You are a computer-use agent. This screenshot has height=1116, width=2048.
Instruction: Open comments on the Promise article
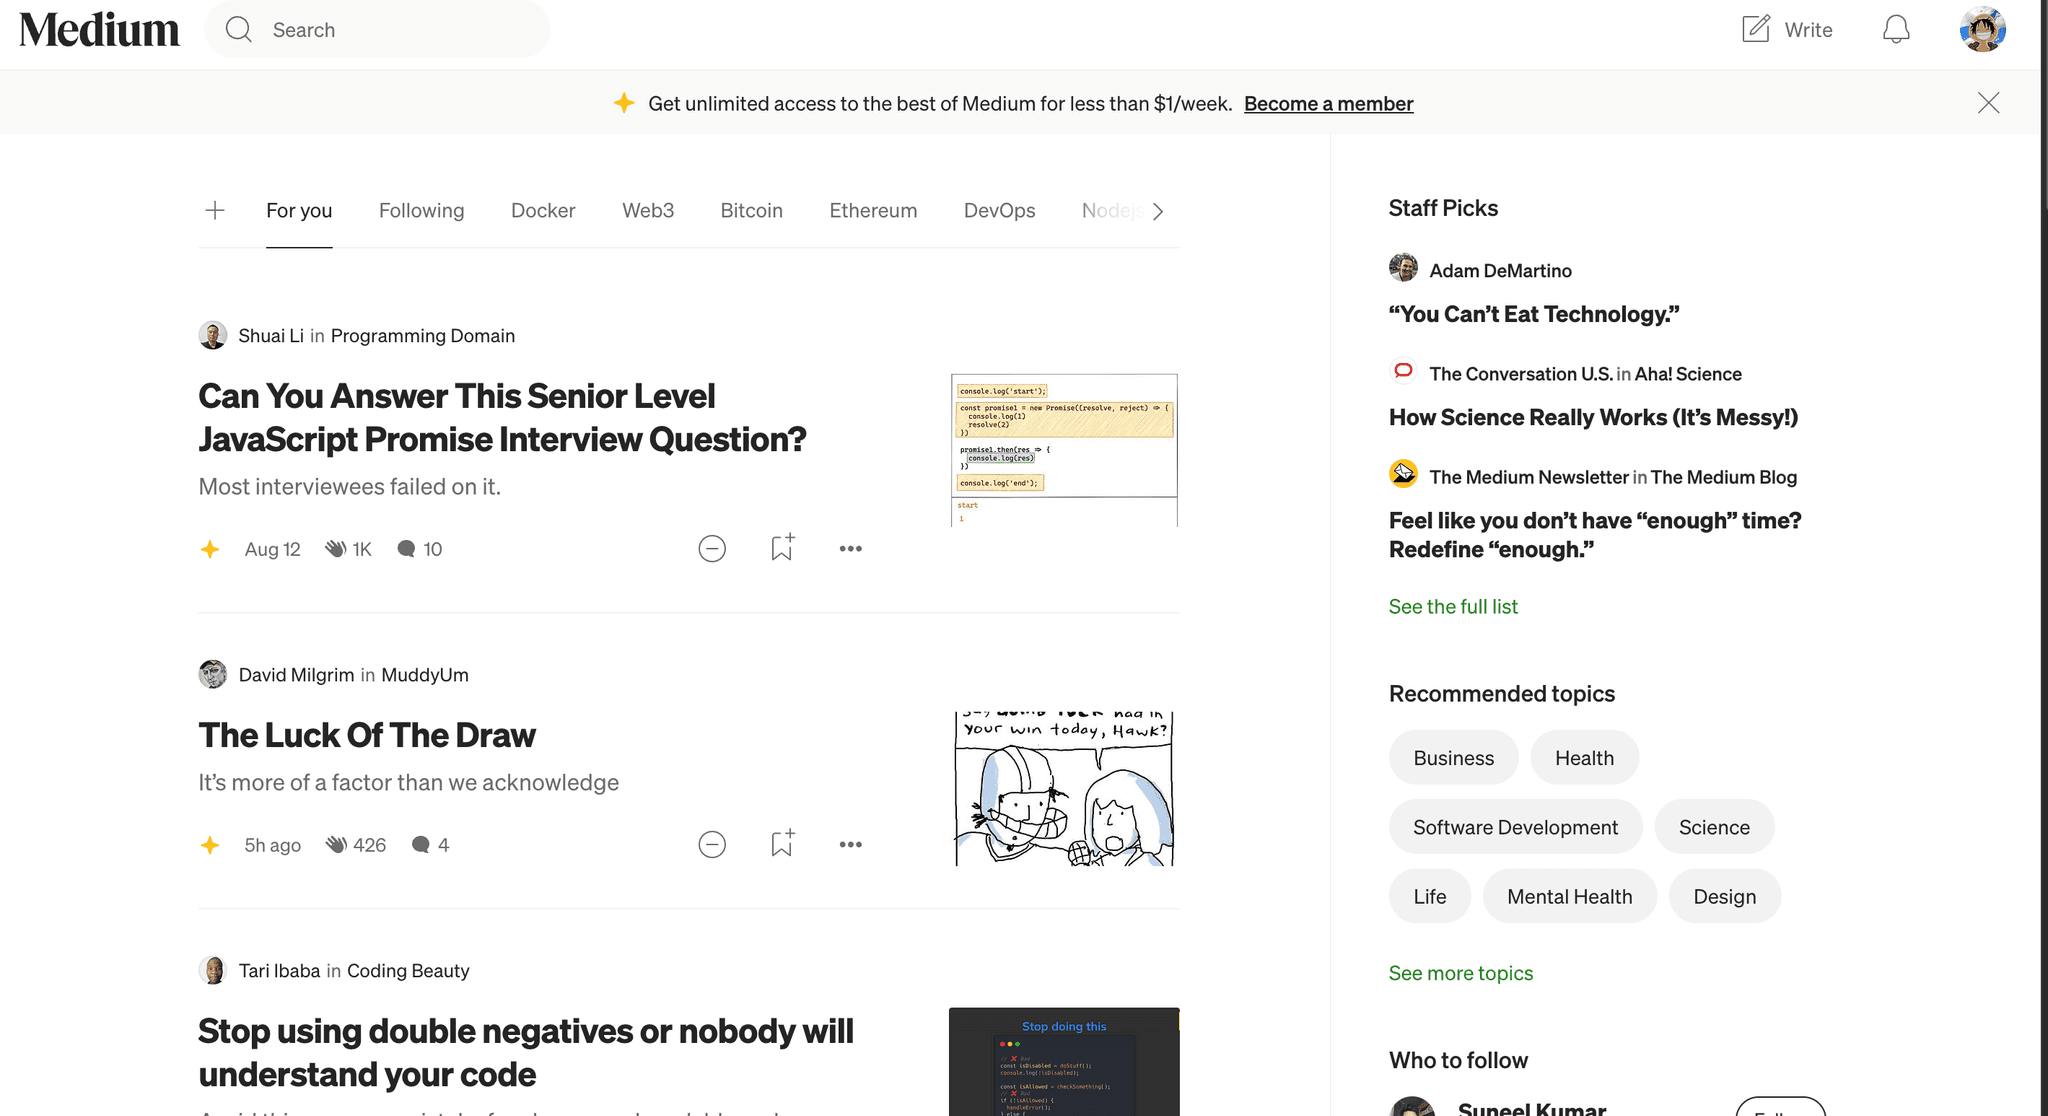419,549
